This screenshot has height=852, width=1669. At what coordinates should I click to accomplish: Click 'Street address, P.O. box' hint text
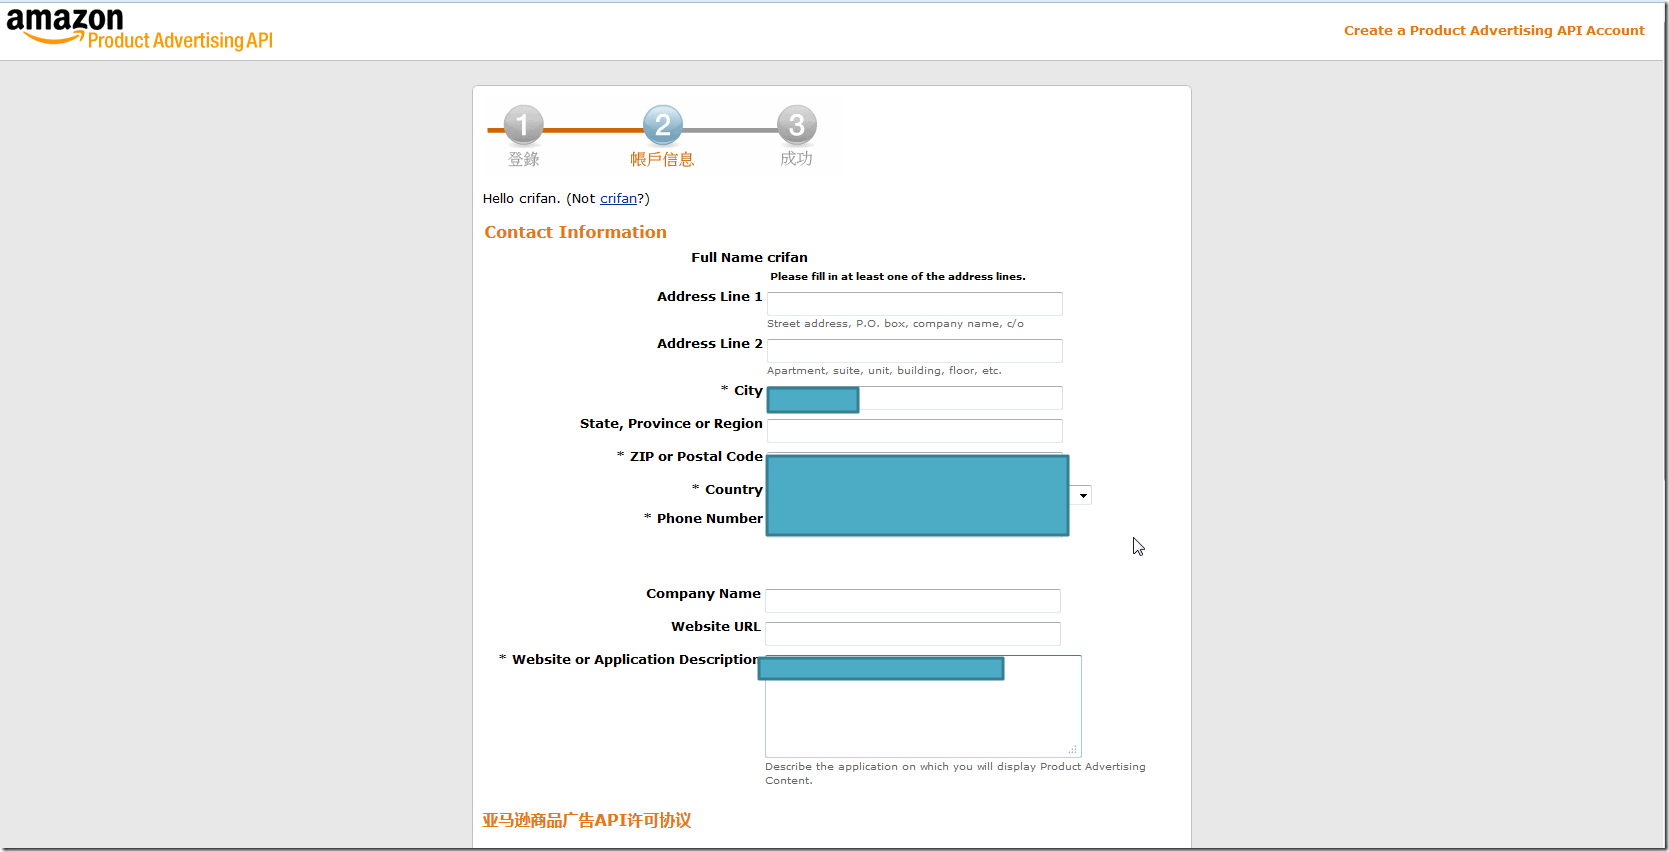(895, 324)
